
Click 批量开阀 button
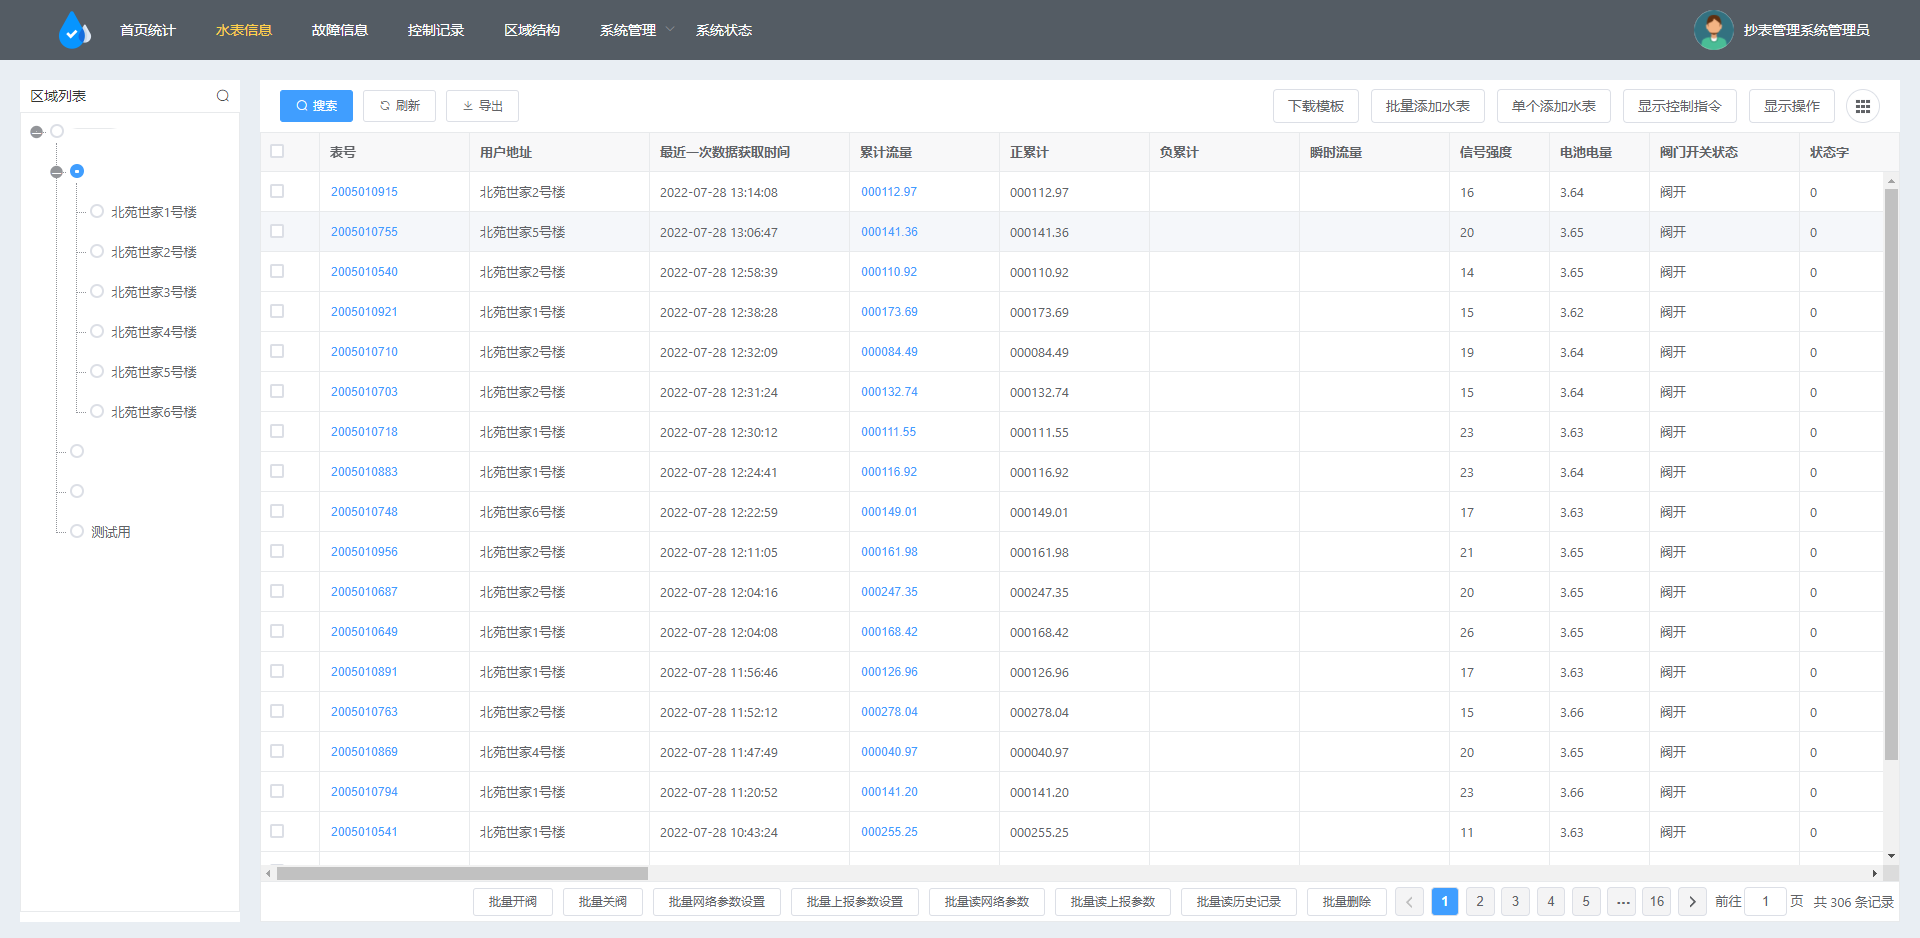pos(513,901)
